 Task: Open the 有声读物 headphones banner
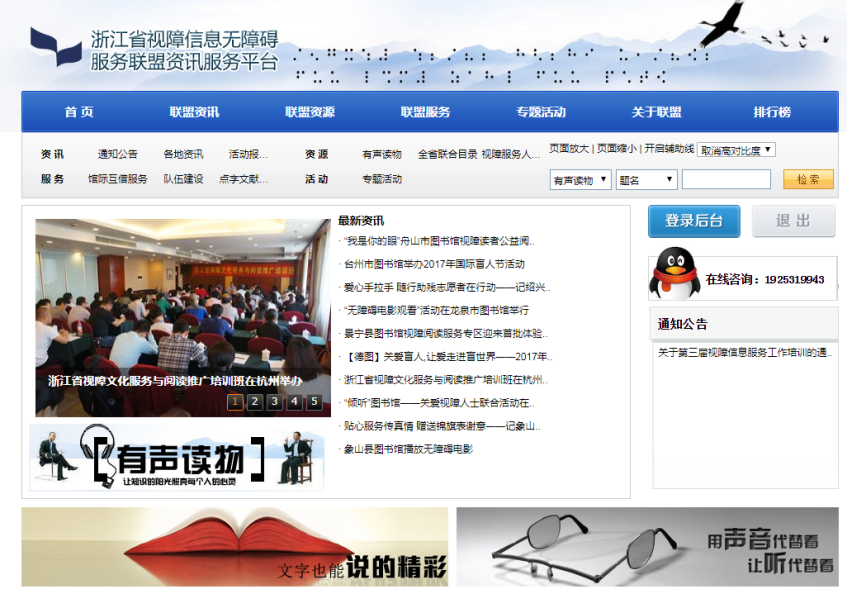176,458
